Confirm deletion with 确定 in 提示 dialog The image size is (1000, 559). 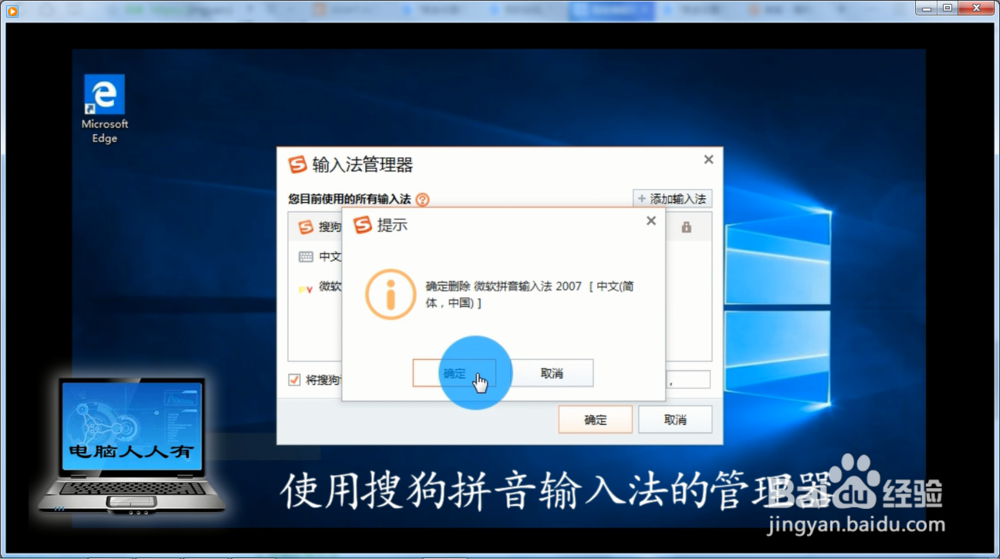(x=454, y=373)
